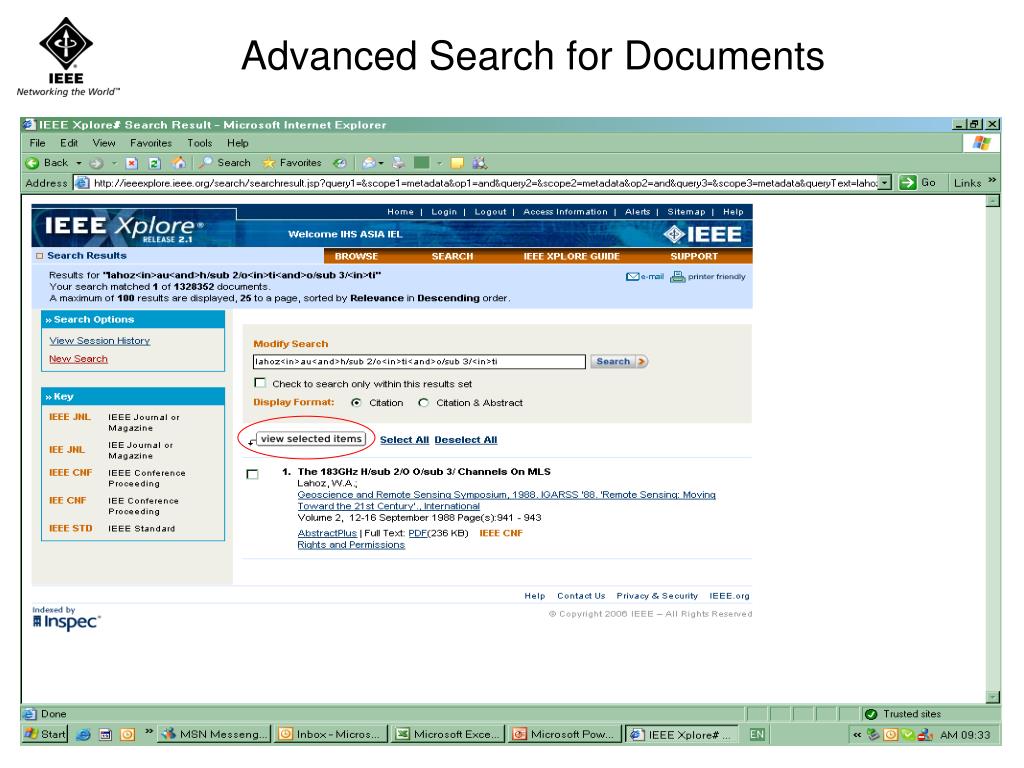Open the Tools menu
The image size is (1024, 768).
click(x=199, y=143)
